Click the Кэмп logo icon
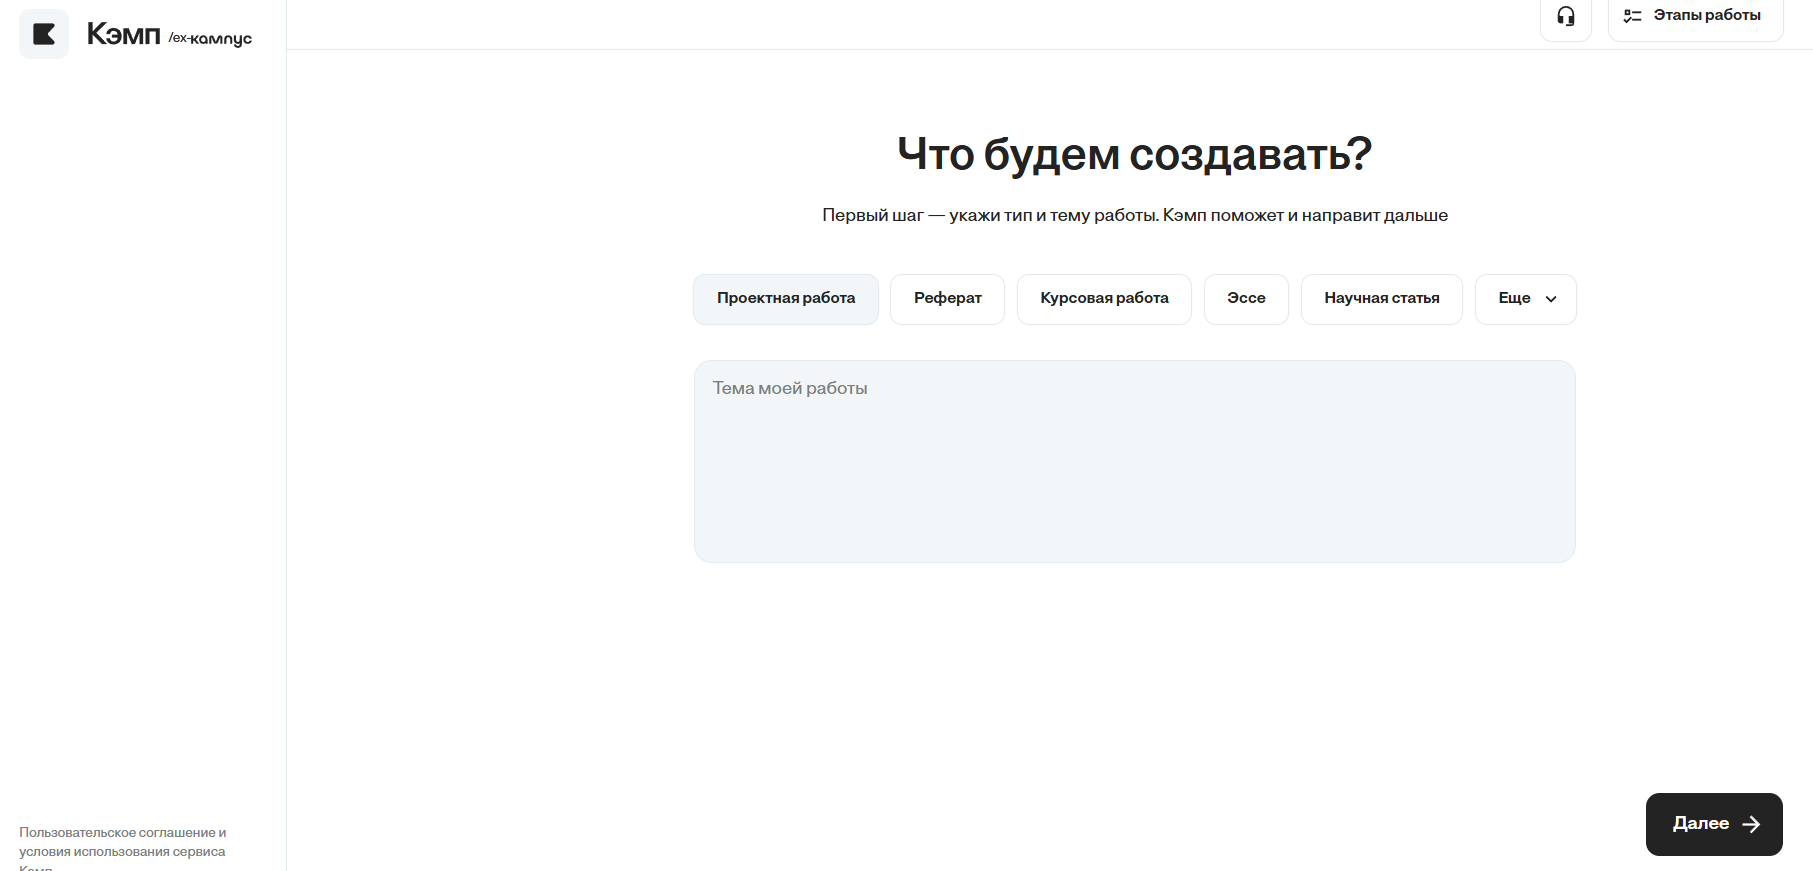Screen dimensions: 1813x871 tap(44, 34)
